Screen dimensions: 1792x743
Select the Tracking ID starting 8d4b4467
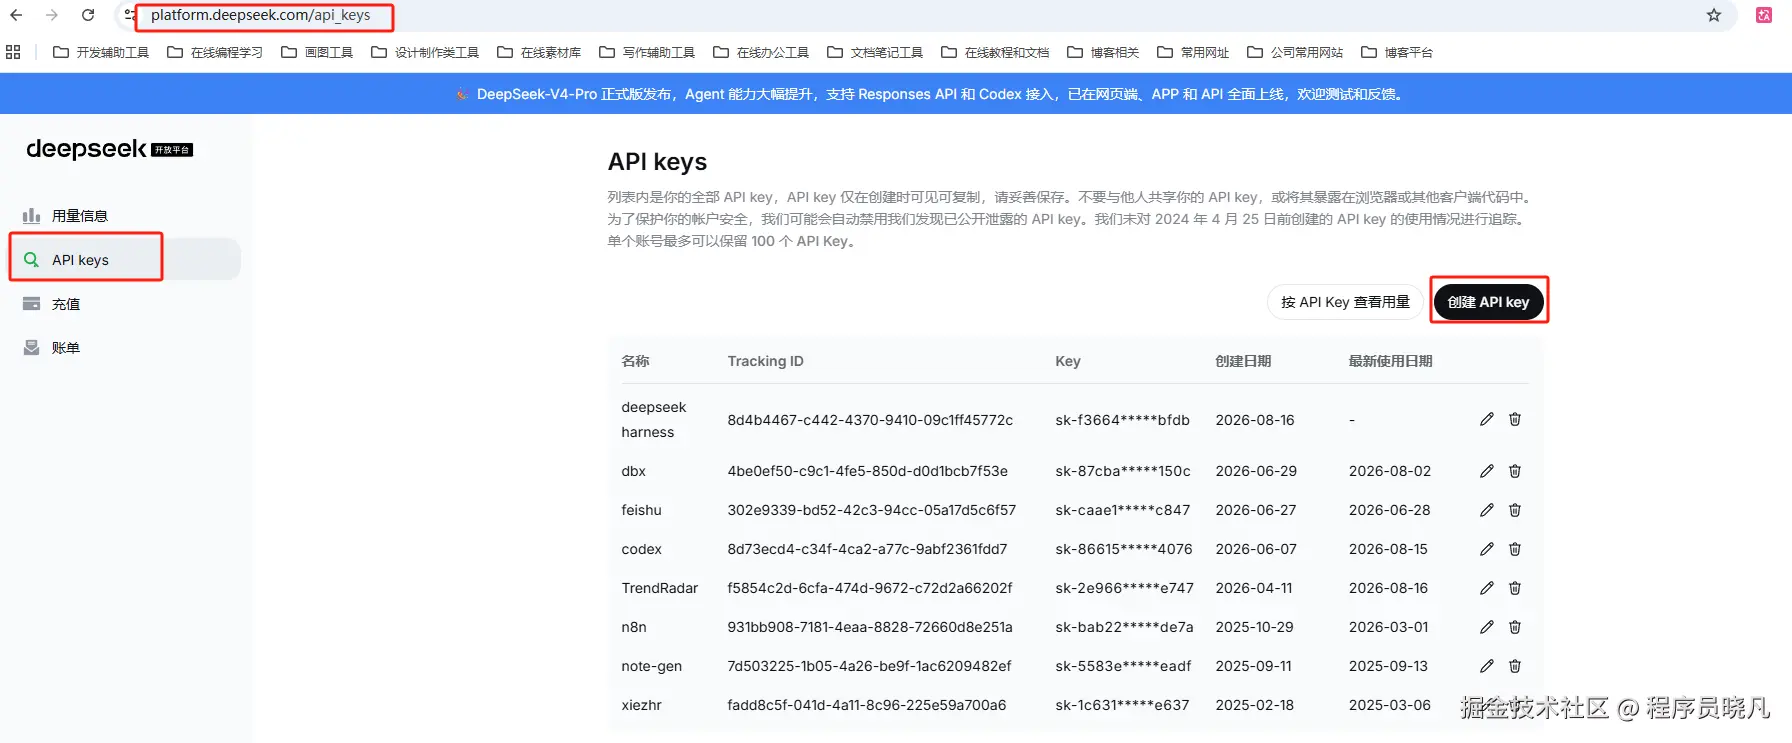(870, 420)
